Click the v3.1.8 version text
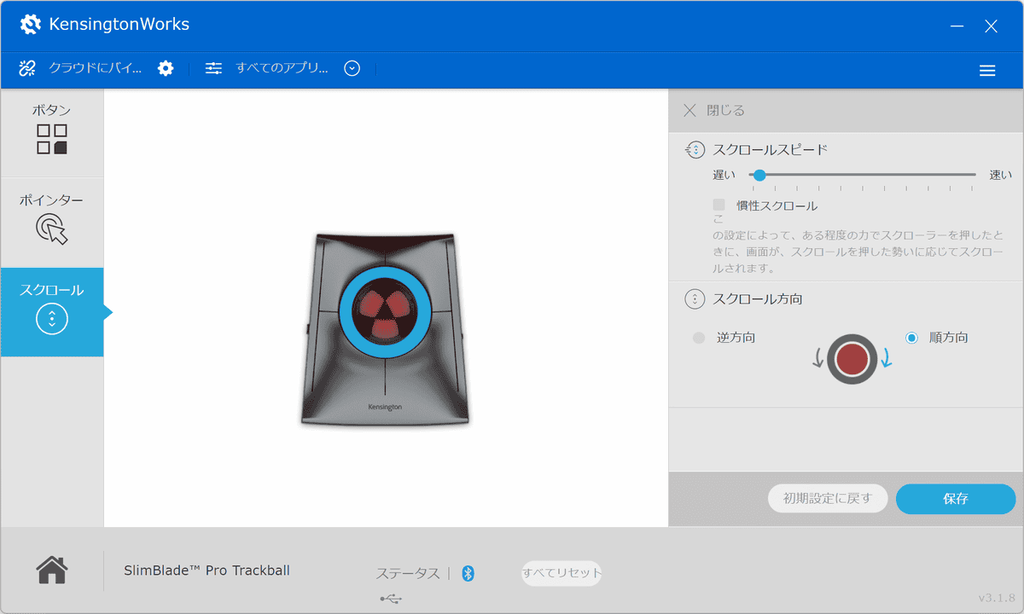Screen dimensions: 1024x614 (x=997, y=598)
